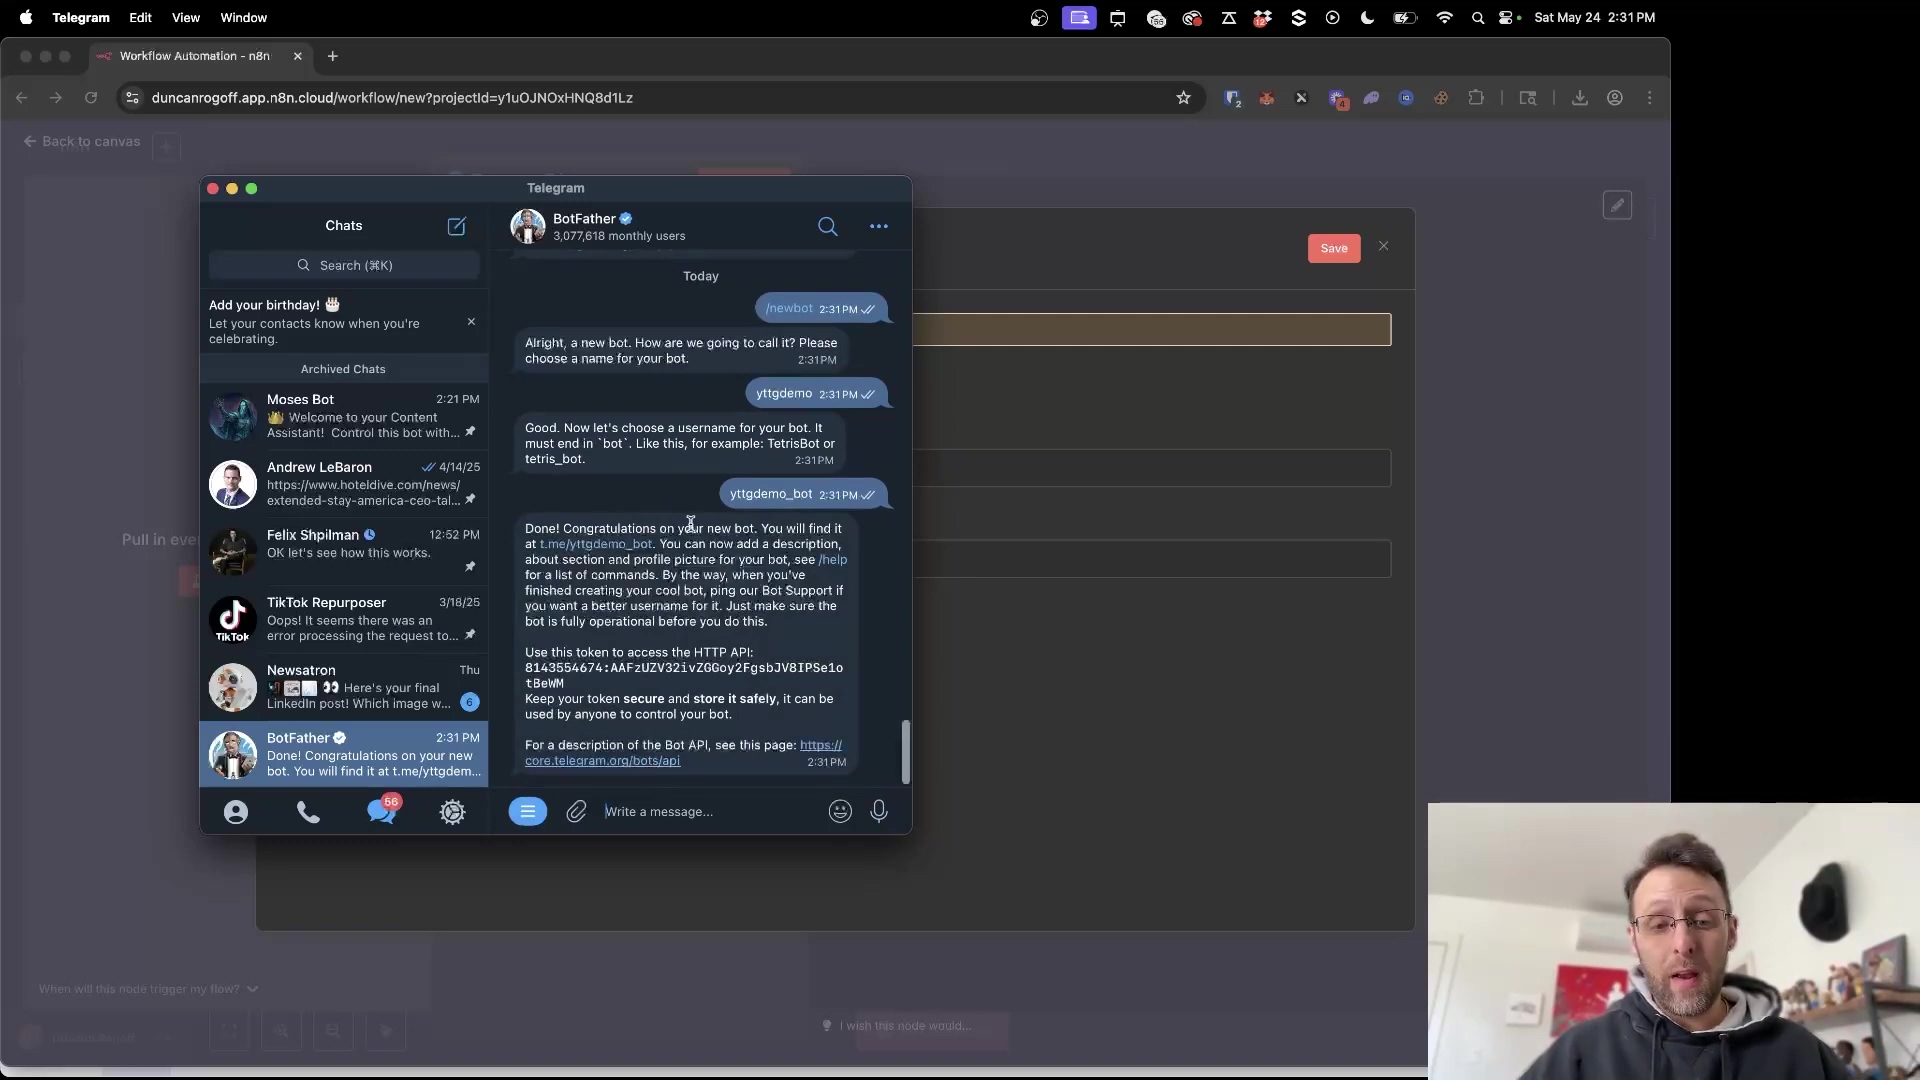The image size is (1920, 1080).
Task: Click the browser address bar URL
Action: [x=392, y=98]
